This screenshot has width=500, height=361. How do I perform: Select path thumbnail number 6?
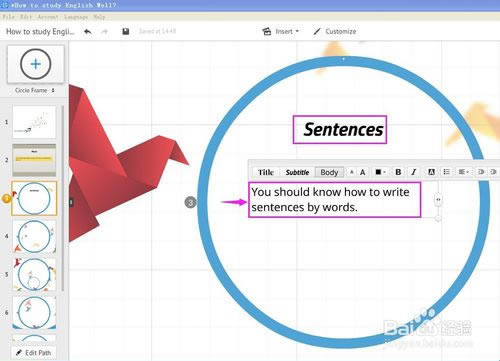point(34,312)
